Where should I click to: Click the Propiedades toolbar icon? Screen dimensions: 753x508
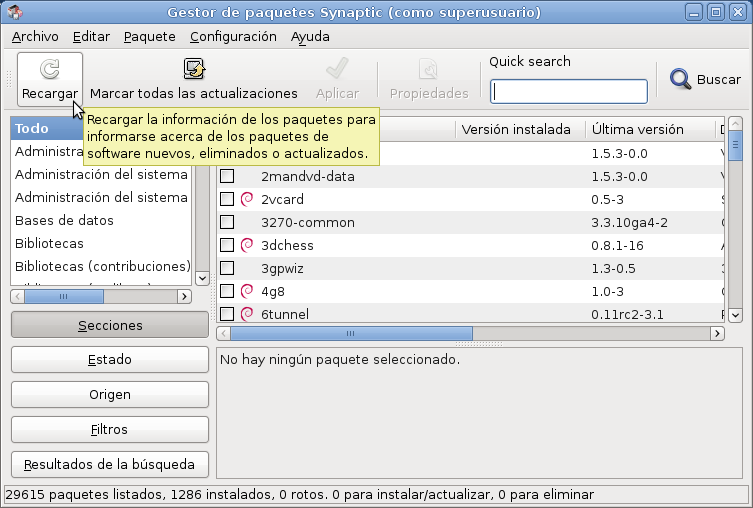pos(428,69)
